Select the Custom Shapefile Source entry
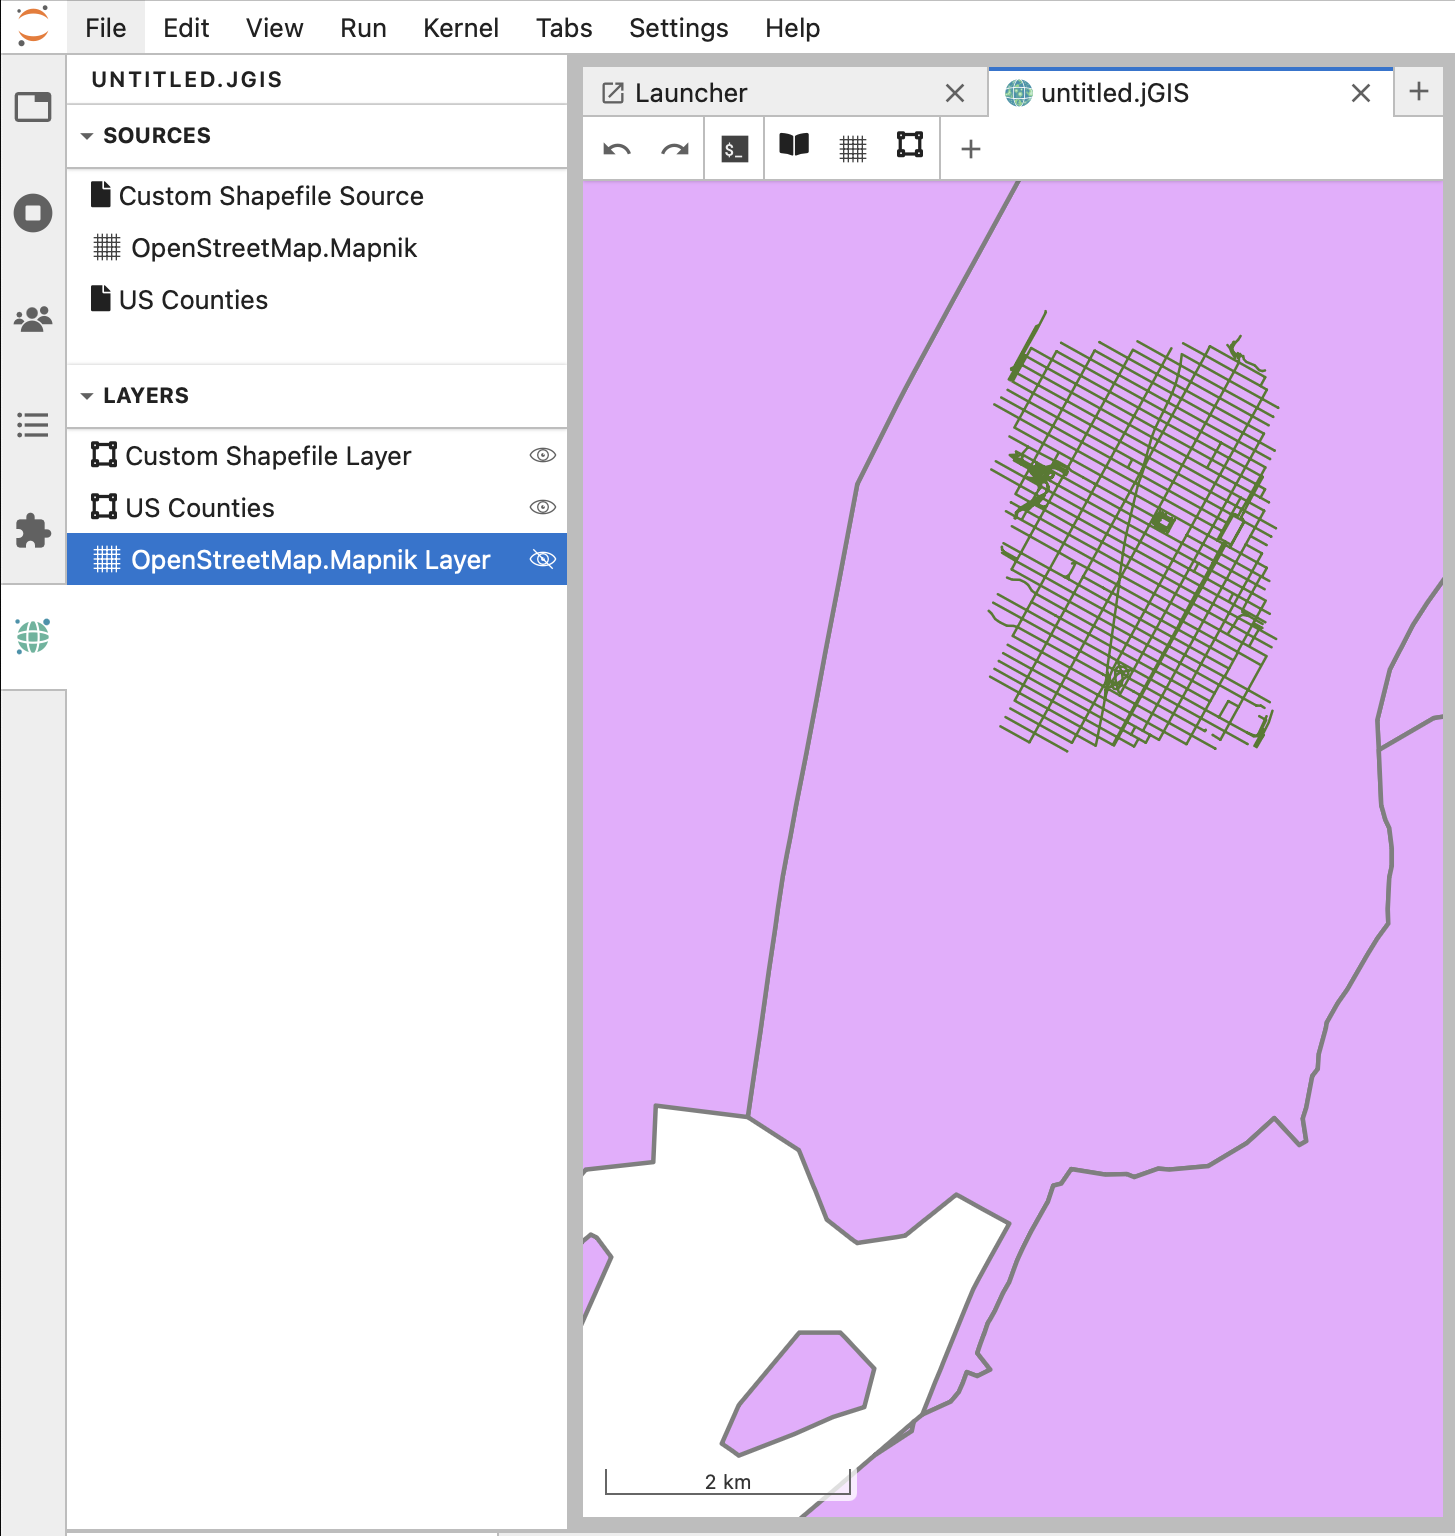 pos(270,196)
